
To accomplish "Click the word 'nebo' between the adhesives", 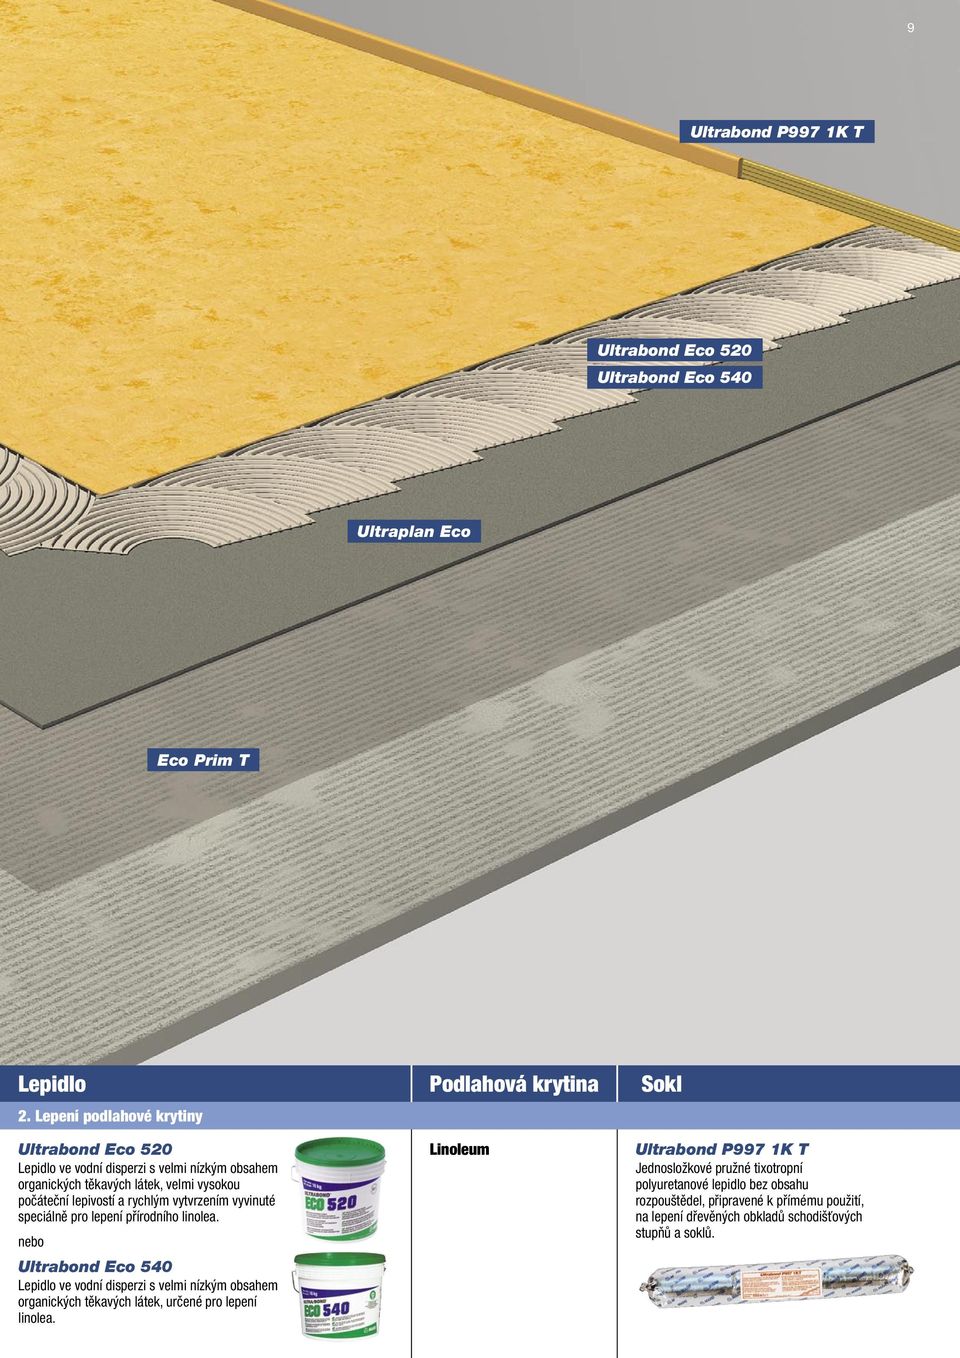I will coord(31,1242).
